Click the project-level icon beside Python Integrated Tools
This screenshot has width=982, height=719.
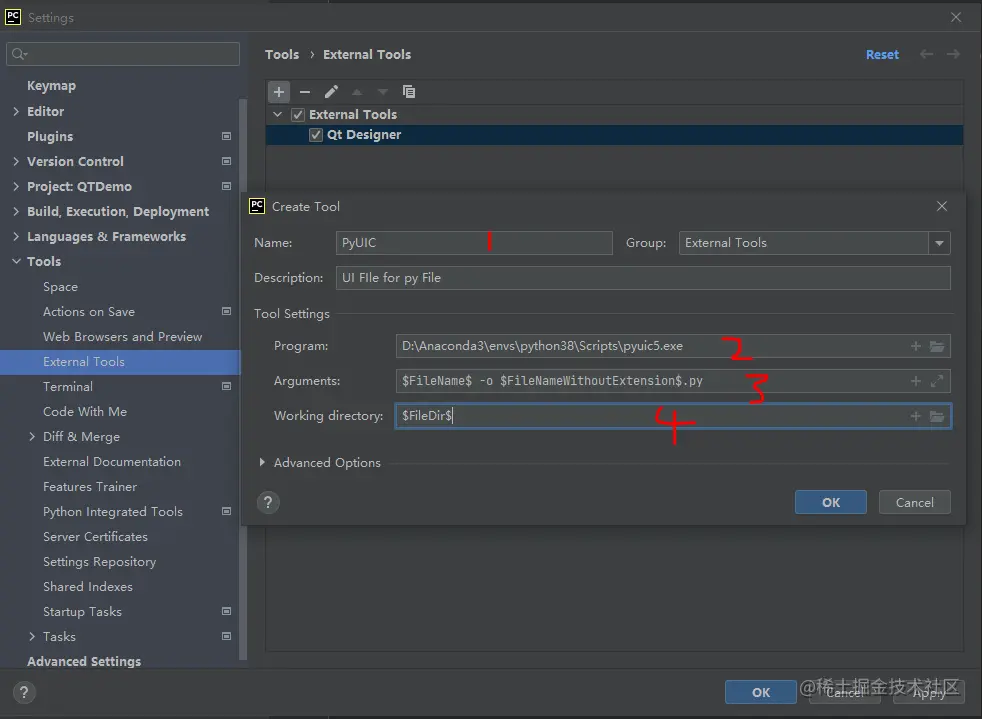point(227,511)
